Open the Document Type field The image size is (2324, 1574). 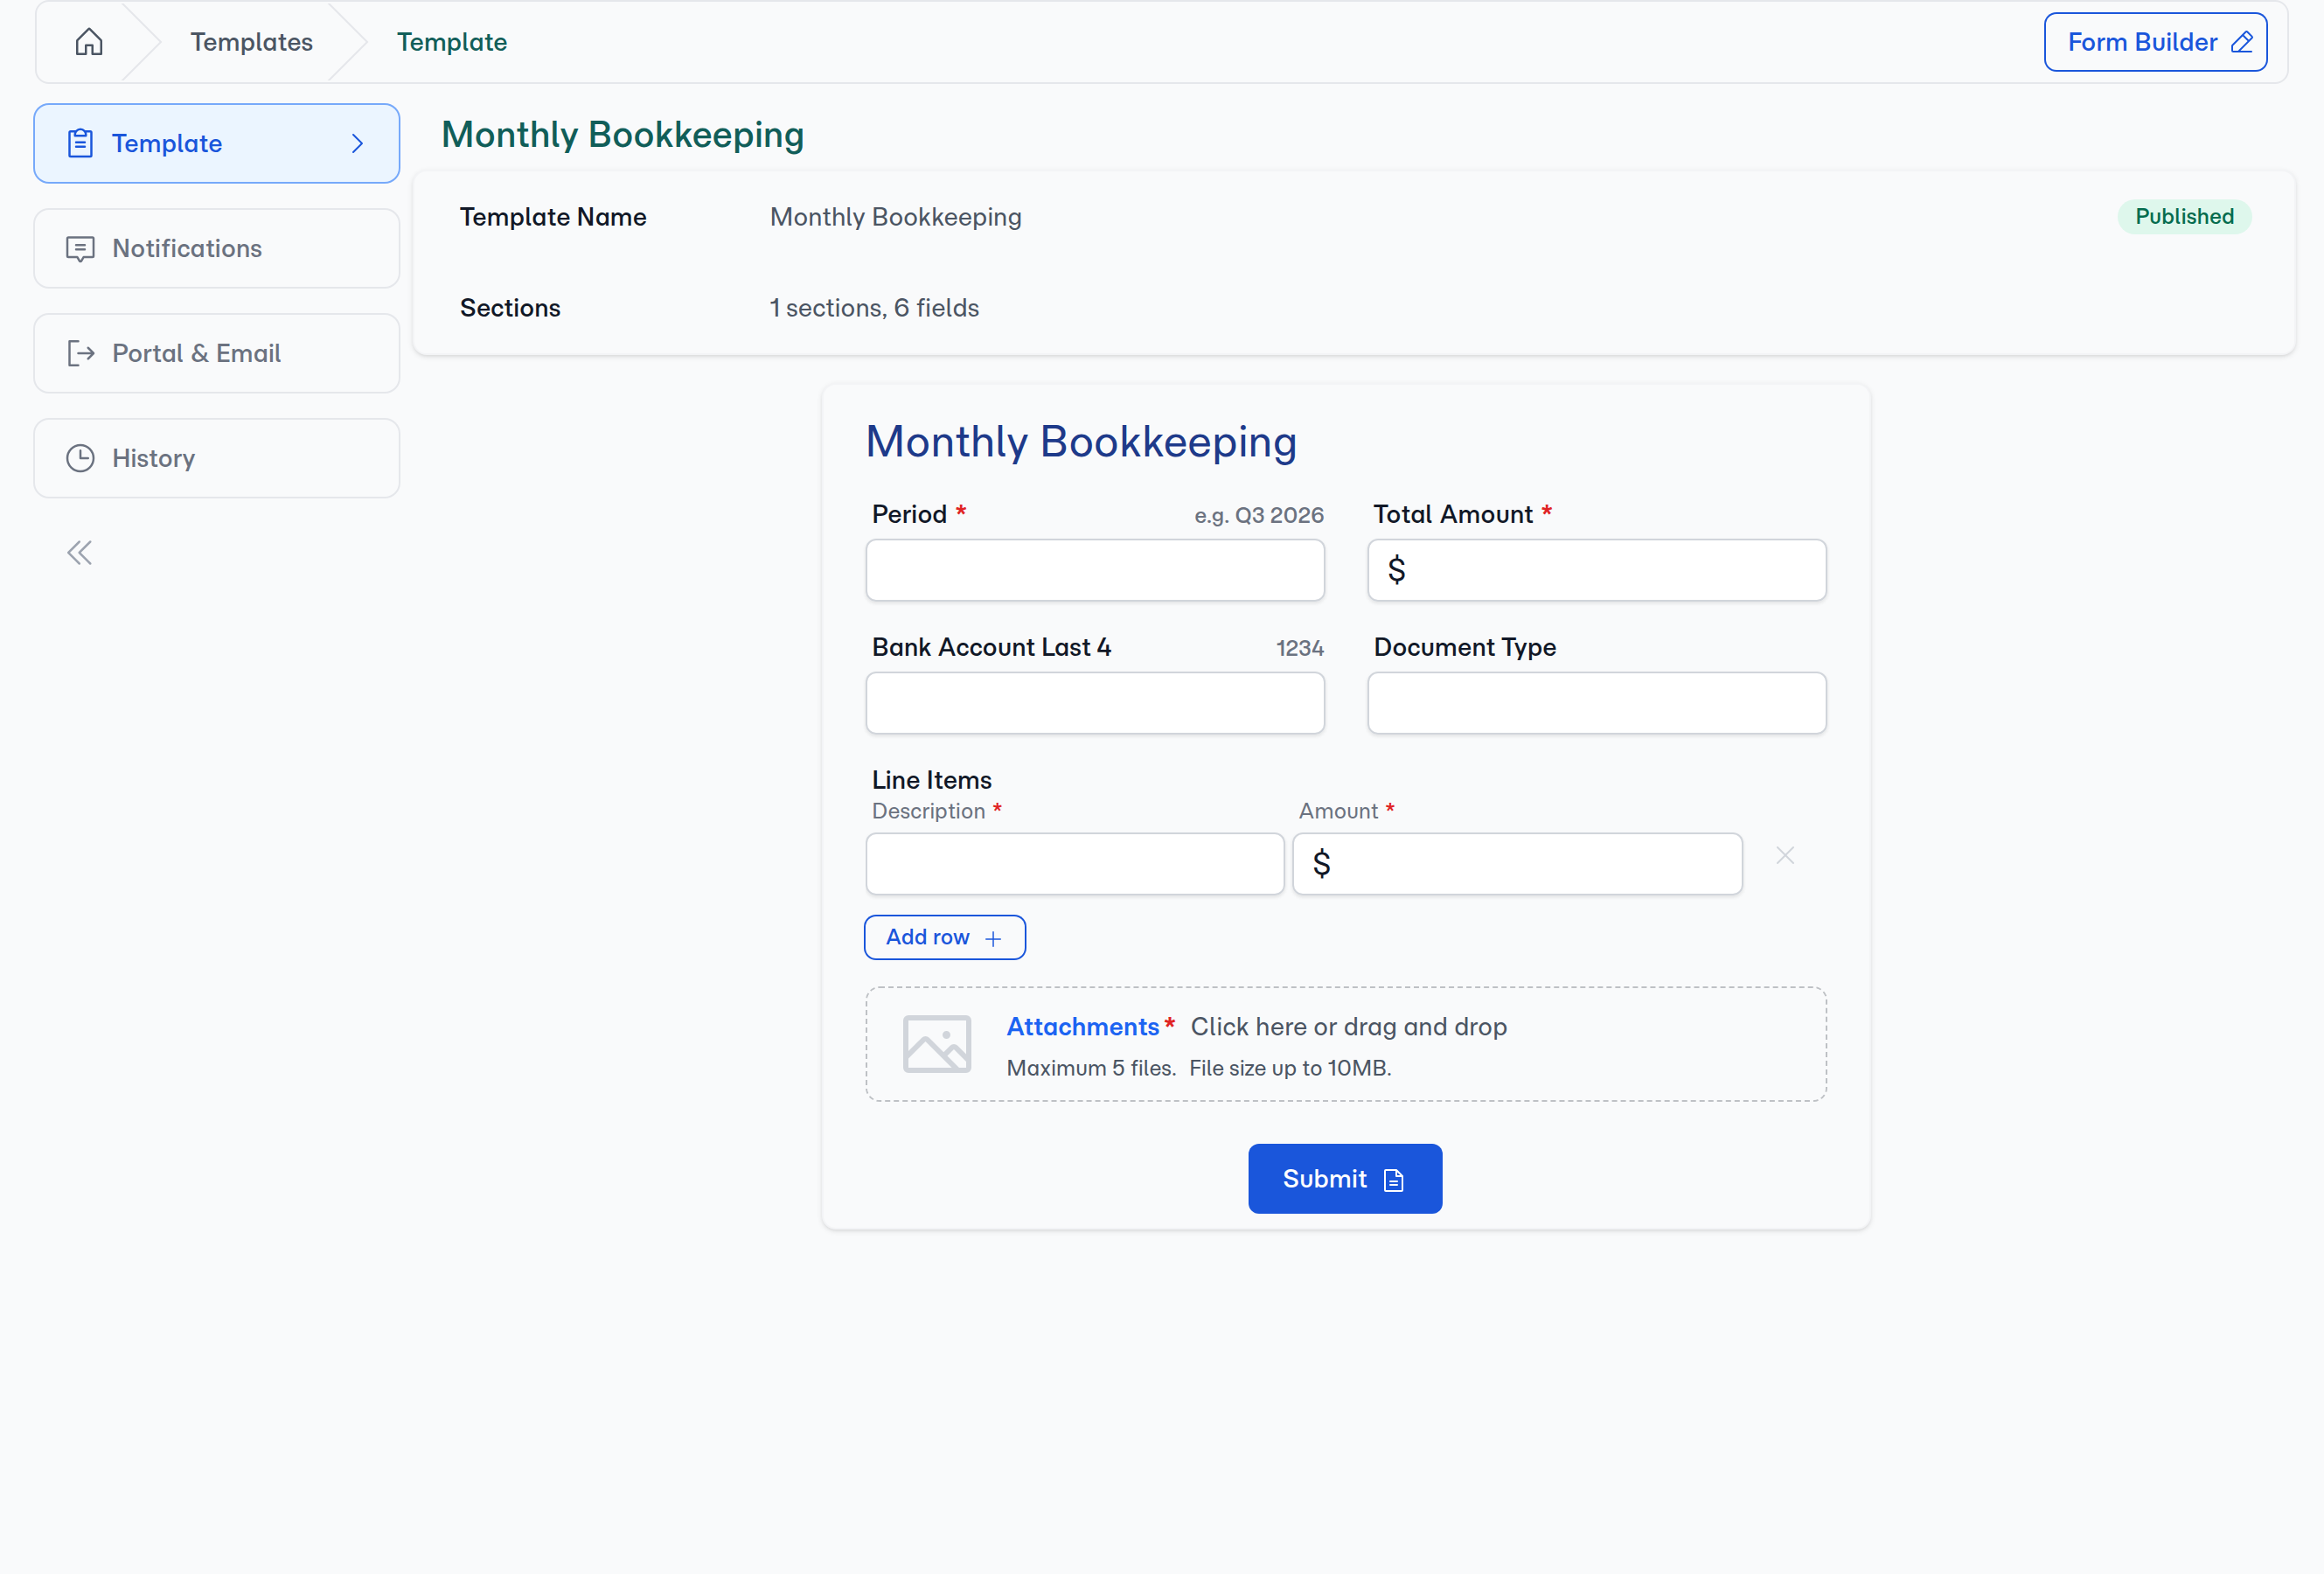coord(1596,703)
